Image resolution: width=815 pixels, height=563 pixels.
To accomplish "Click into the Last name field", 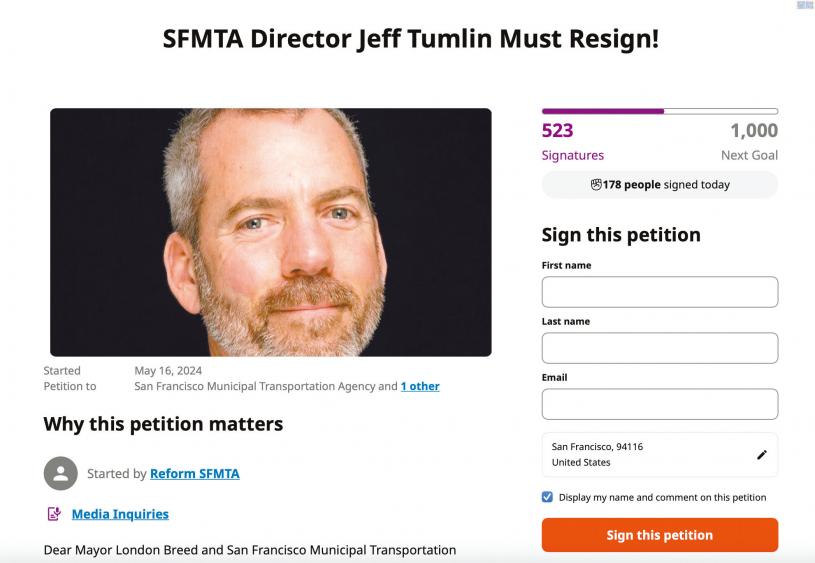I will point(659,348).
